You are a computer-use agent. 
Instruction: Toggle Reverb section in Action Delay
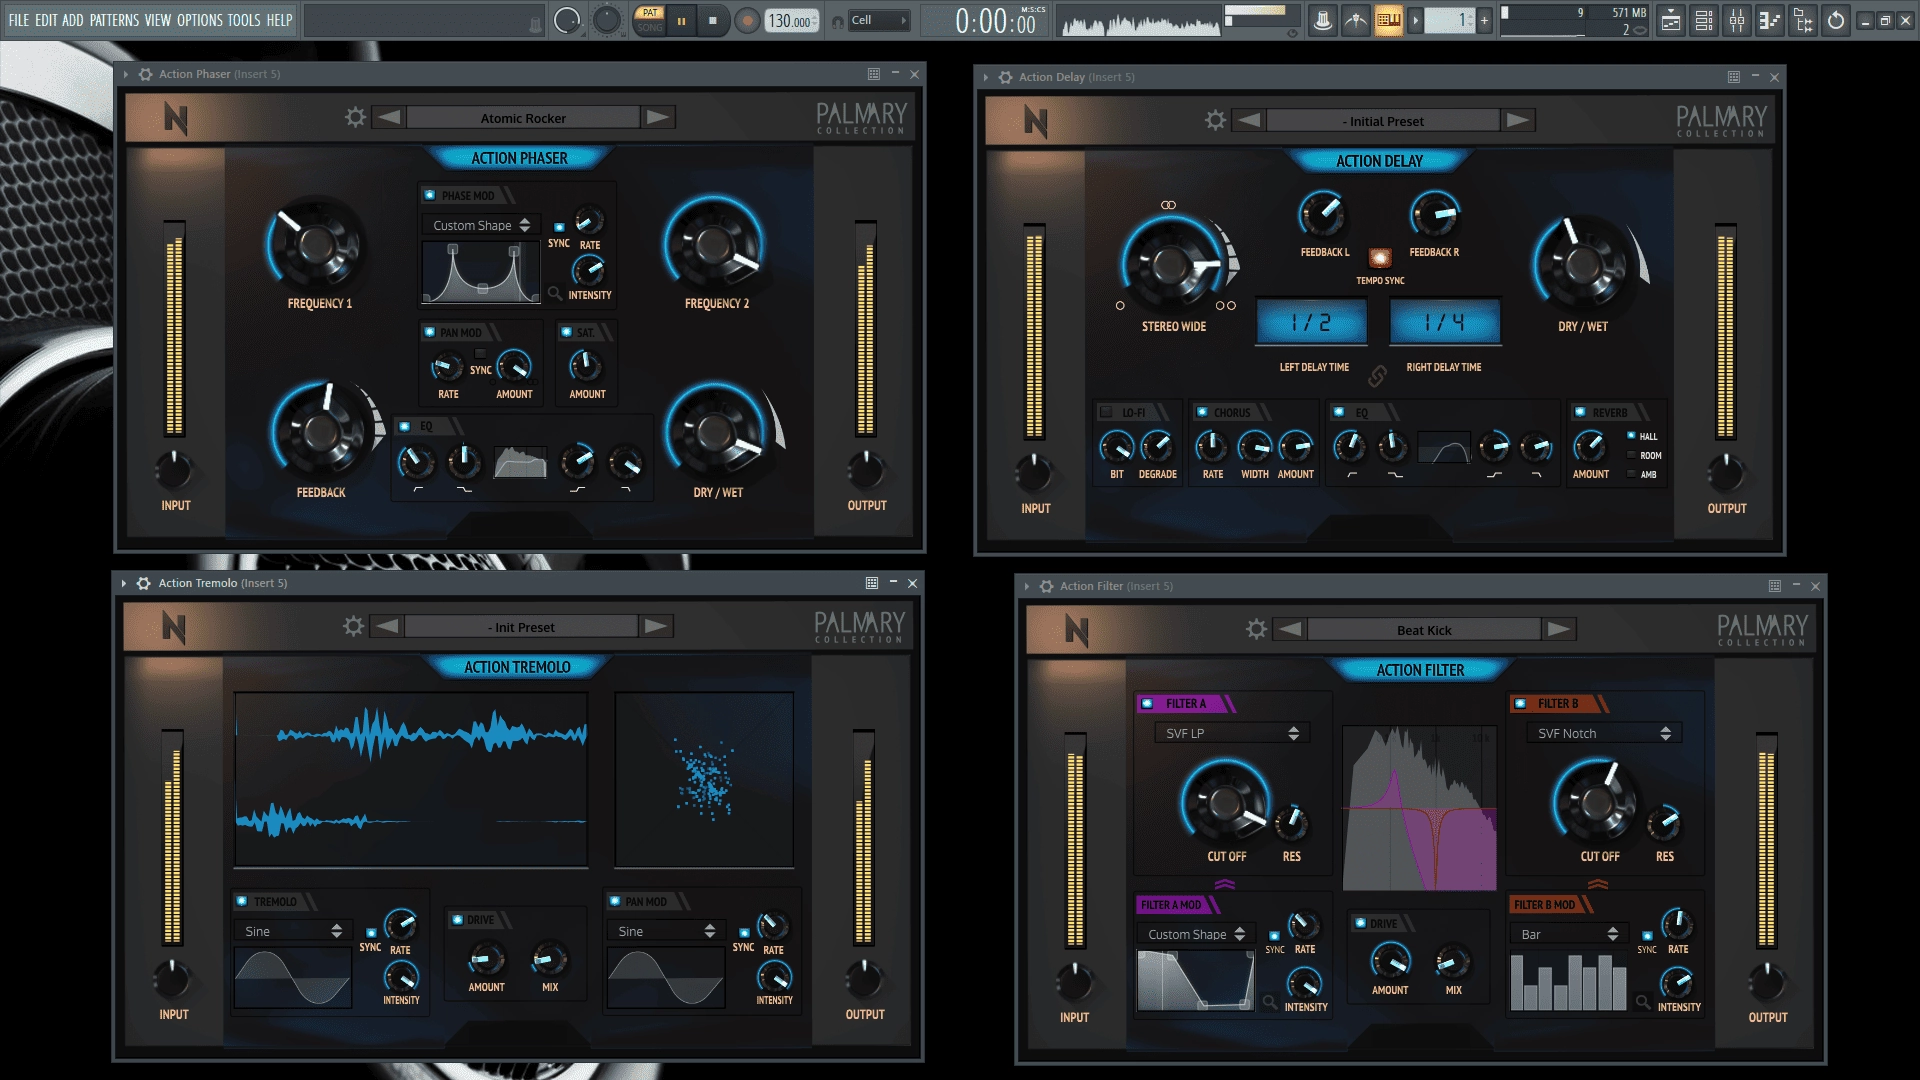coord(1580,412)
